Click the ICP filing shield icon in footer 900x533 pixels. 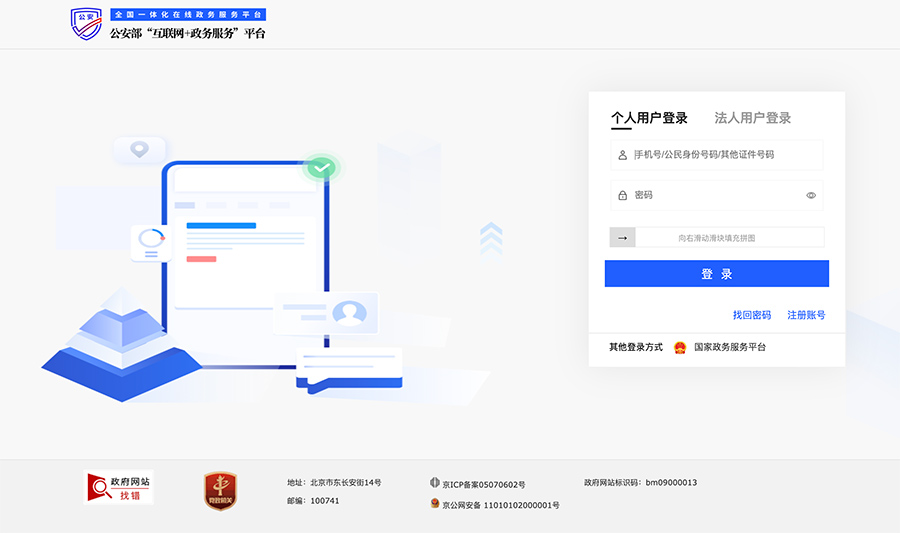[x=435, y=483]
